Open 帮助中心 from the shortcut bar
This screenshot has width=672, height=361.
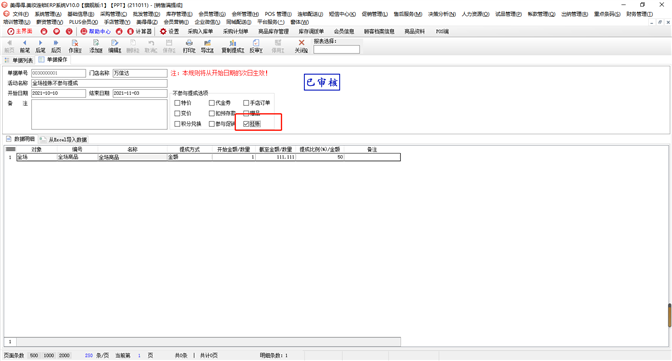click(x=96, y=31)
